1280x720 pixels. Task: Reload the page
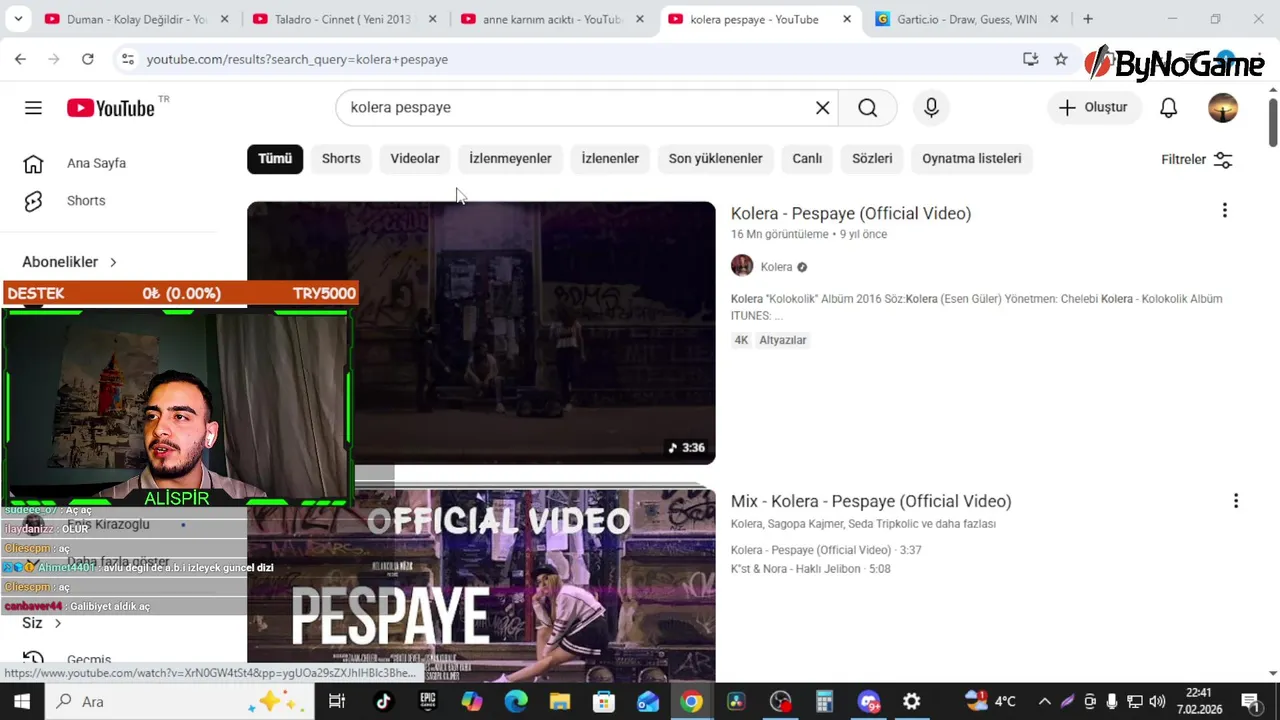coord(88,59)
